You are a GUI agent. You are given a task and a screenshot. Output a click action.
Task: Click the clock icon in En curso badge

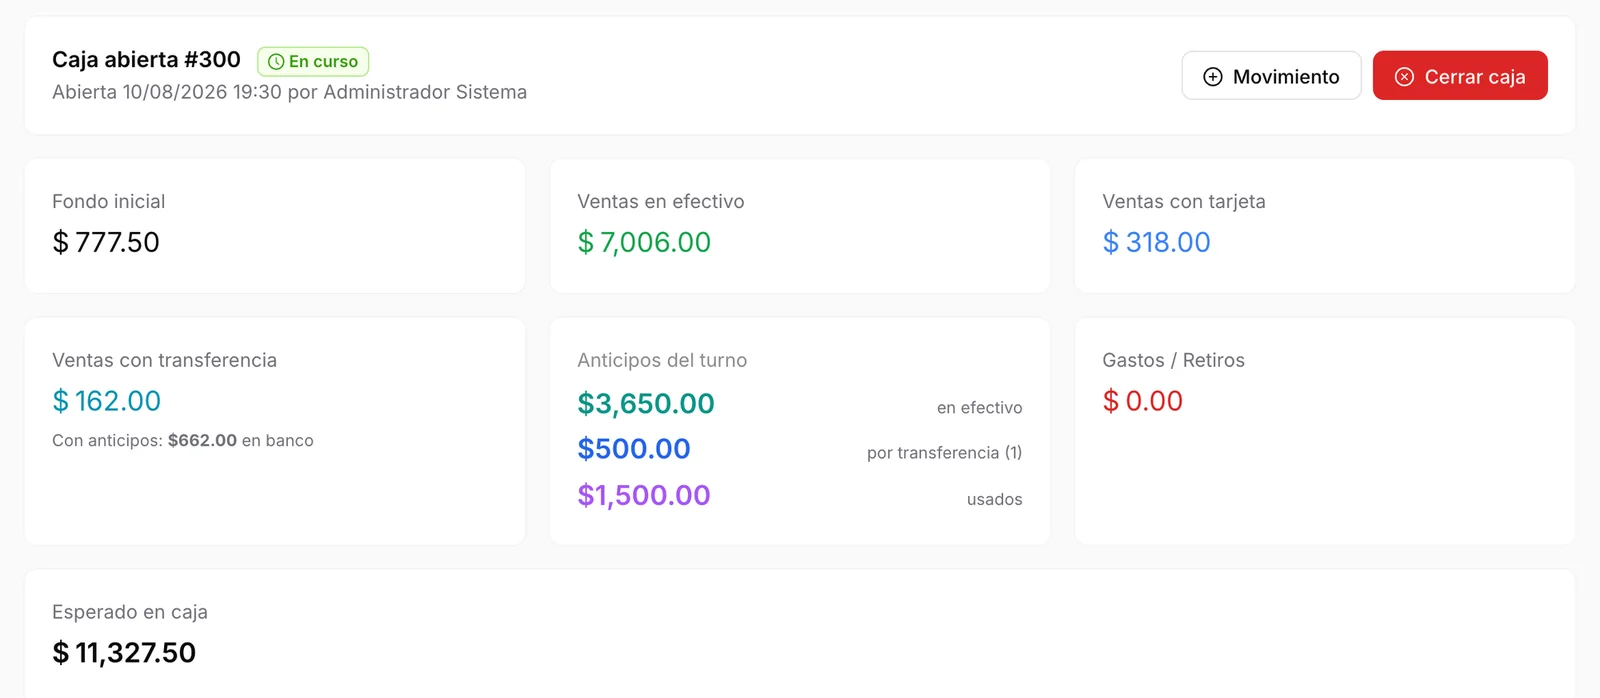point(276,62)
